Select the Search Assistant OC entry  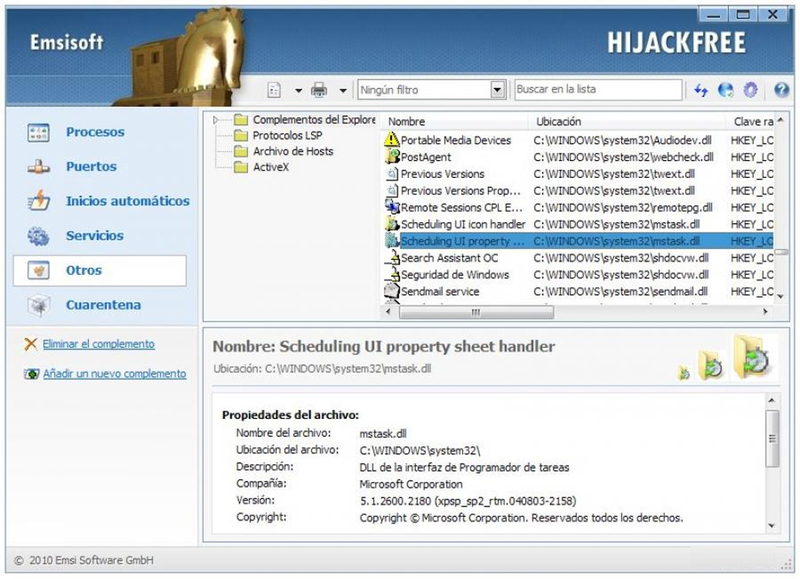point(578,258)
